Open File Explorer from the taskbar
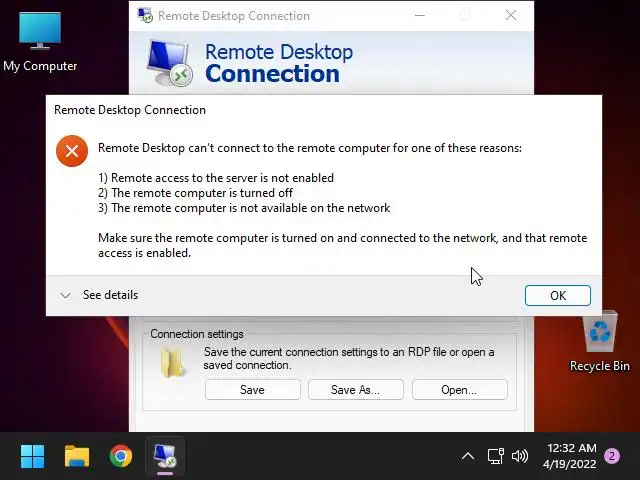Image resolution: width=640 pixels, height=480 pixels. click(x=77, y=456)
